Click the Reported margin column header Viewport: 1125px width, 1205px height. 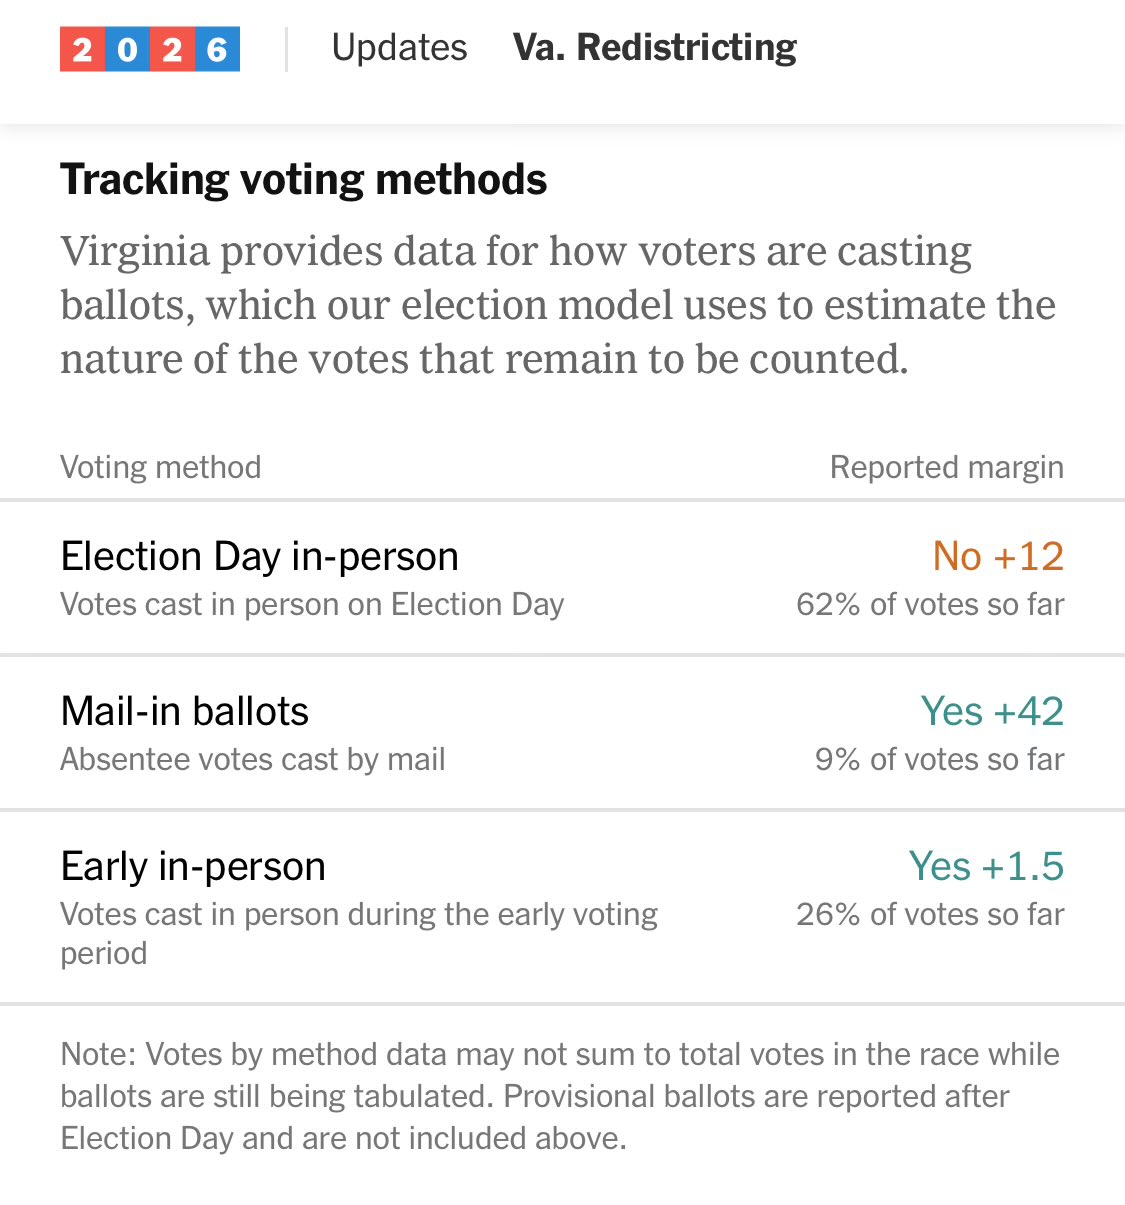coord(946,467)
